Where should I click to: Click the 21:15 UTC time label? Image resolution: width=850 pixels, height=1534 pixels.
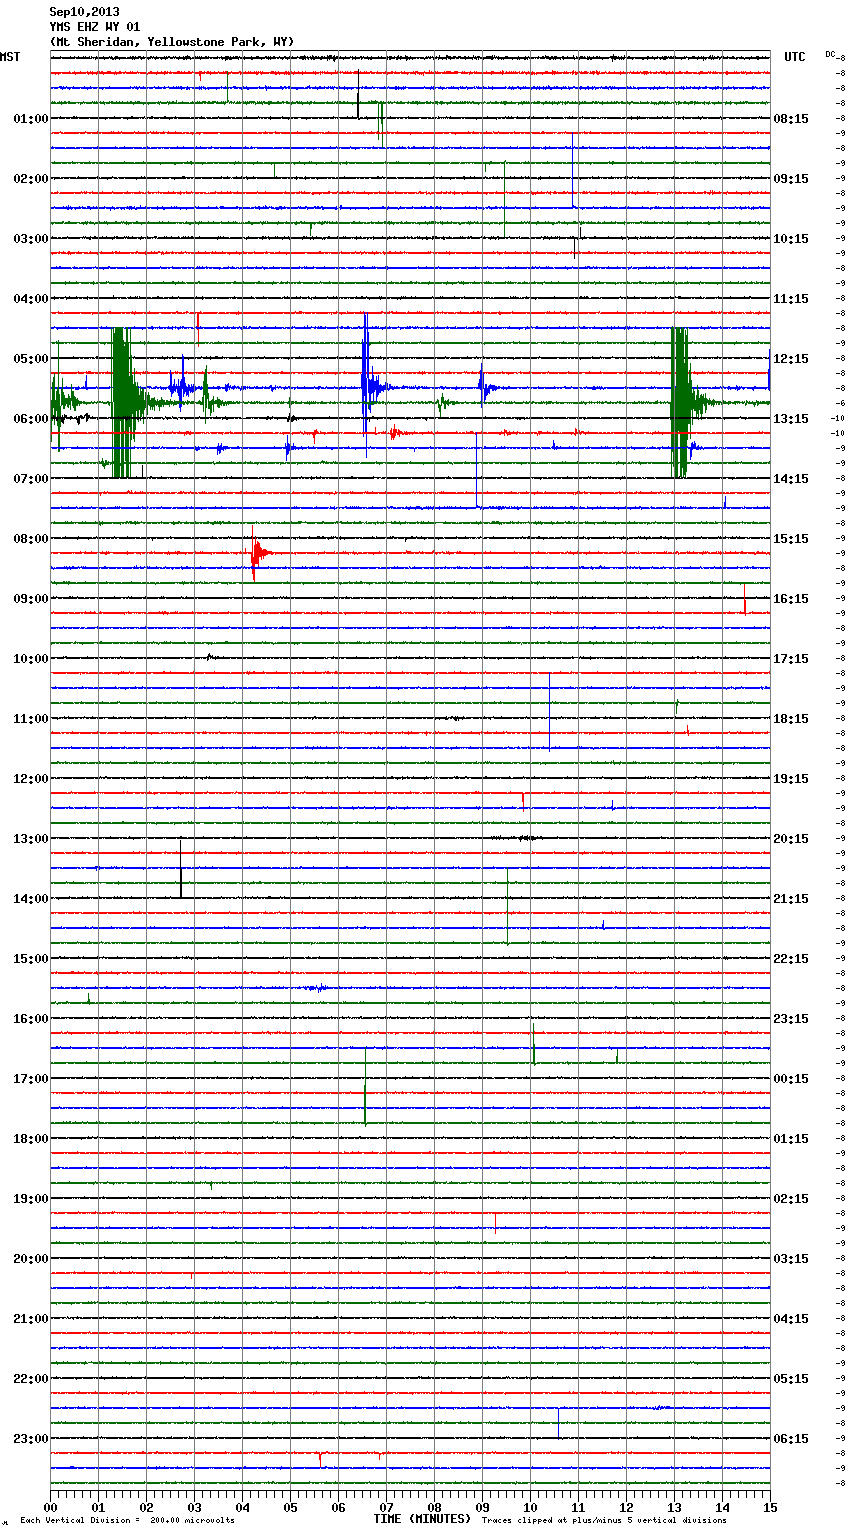791,899
